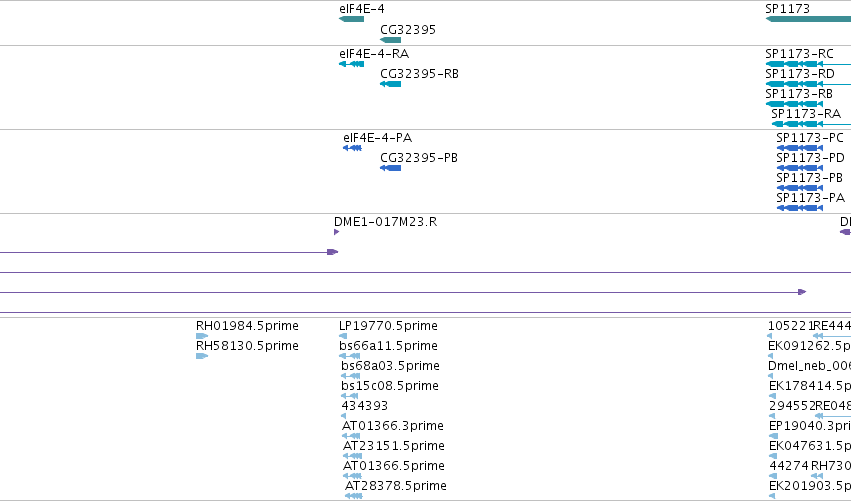Click the SP1173 gene feature bar
Image resolution: width=851 pixels, height=501 pixels.
[808, 19]
